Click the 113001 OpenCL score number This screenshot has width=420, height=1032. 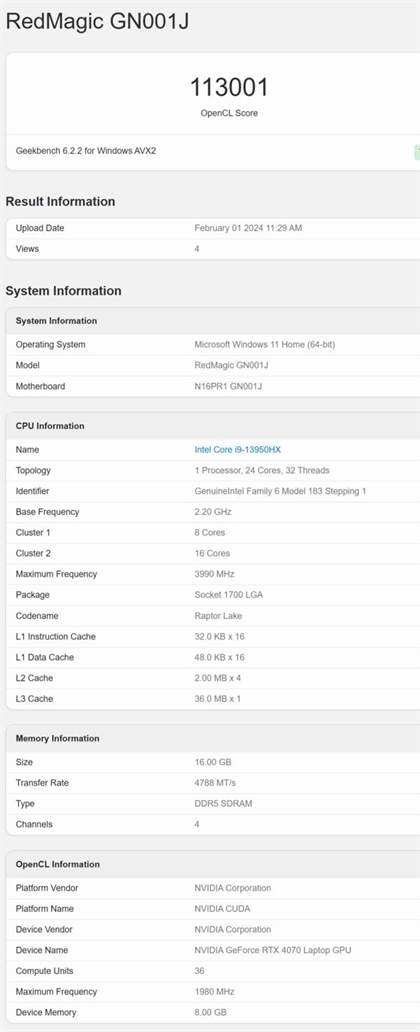229,88
